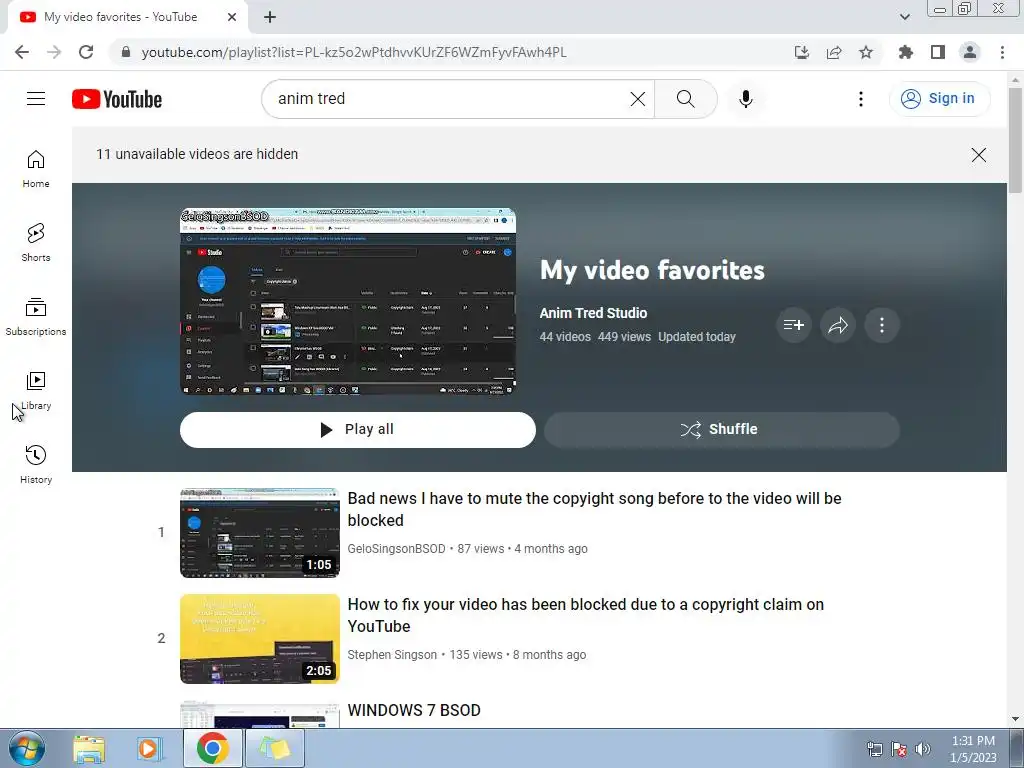Click the Play all button
The width and height of the screenshot is (1024, 768).
(357, 429)
